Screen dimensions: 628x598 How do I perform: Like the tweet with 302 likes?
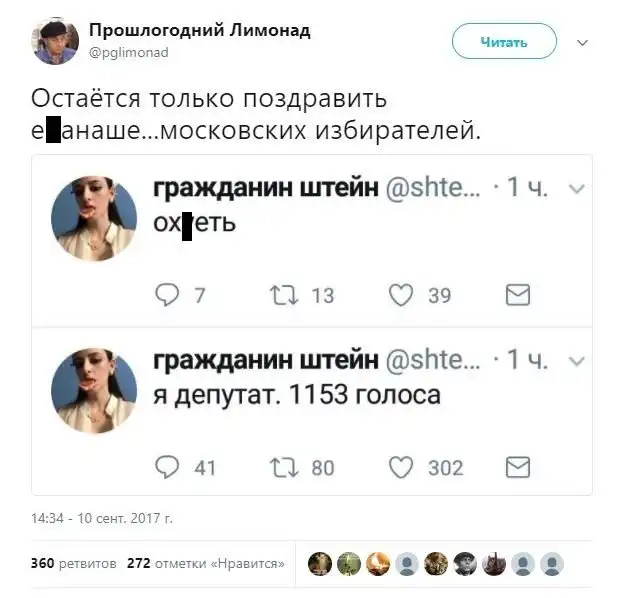tap(401, 466)
